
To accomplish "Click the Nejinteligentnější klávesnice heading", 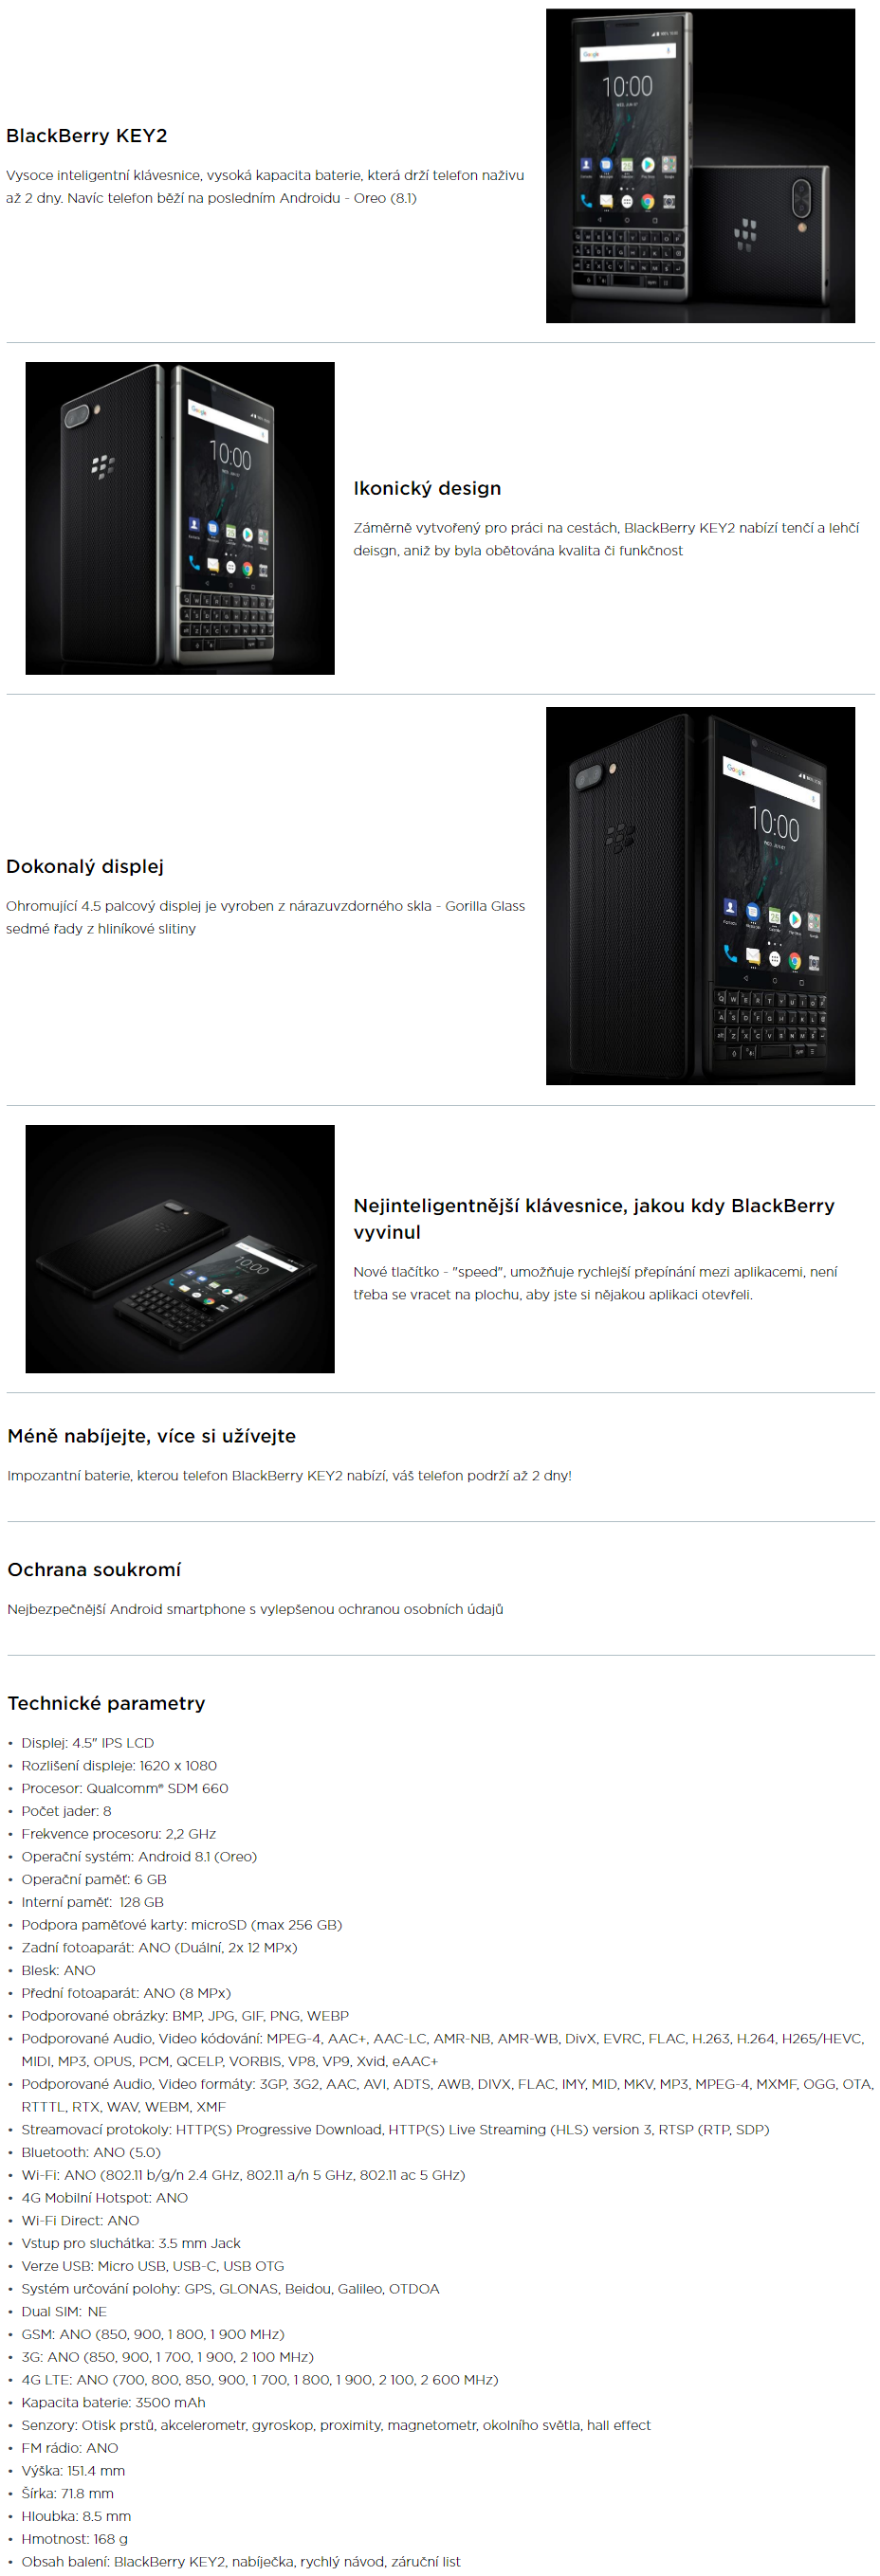I will click(594, 1219).
